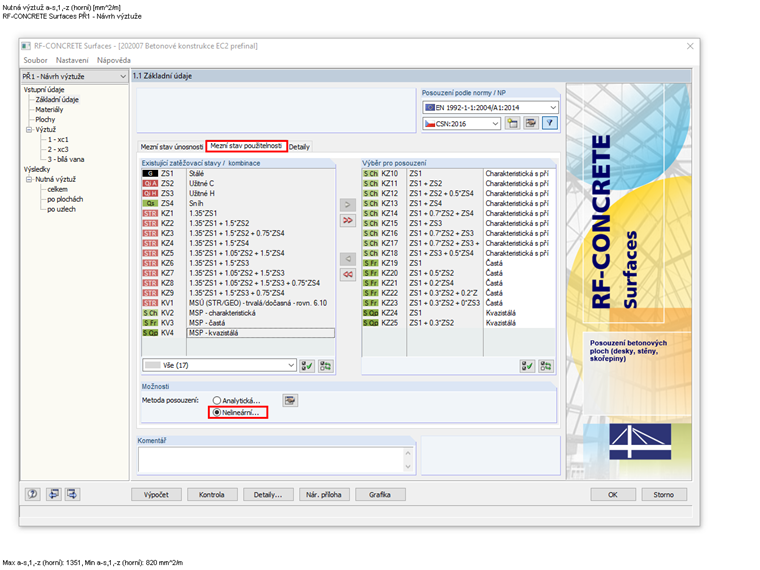Image resolution: width=760 pixels, height=570 pixels.
Task: Open the Vše (17) filter dropdown
Action: tap(291, 365)
